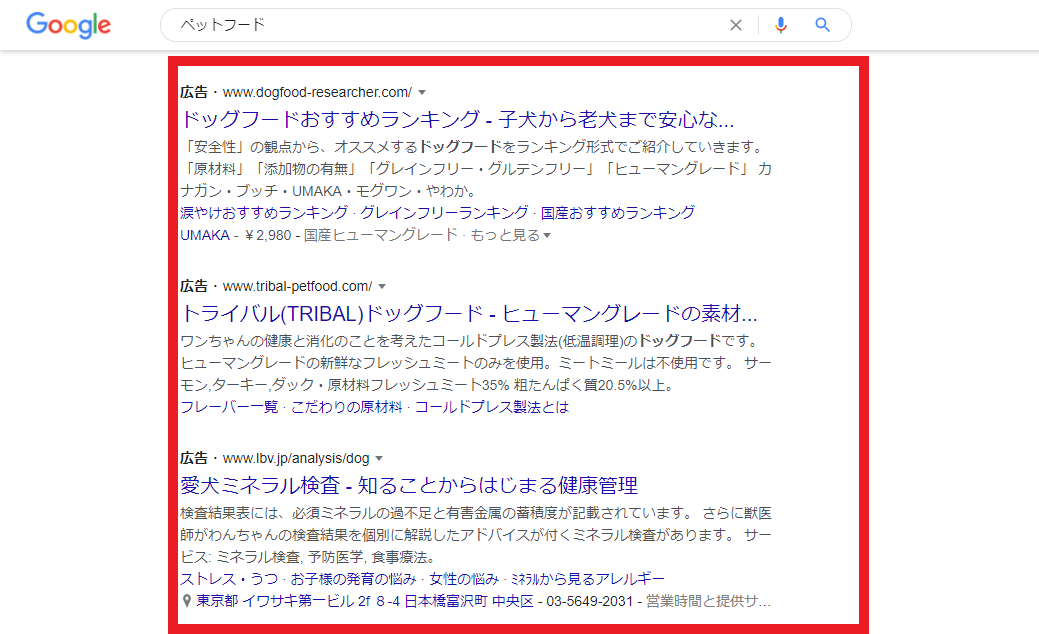The image size is (1039, 634).
Task: Click the Google logo
Action: click(68, 25)
